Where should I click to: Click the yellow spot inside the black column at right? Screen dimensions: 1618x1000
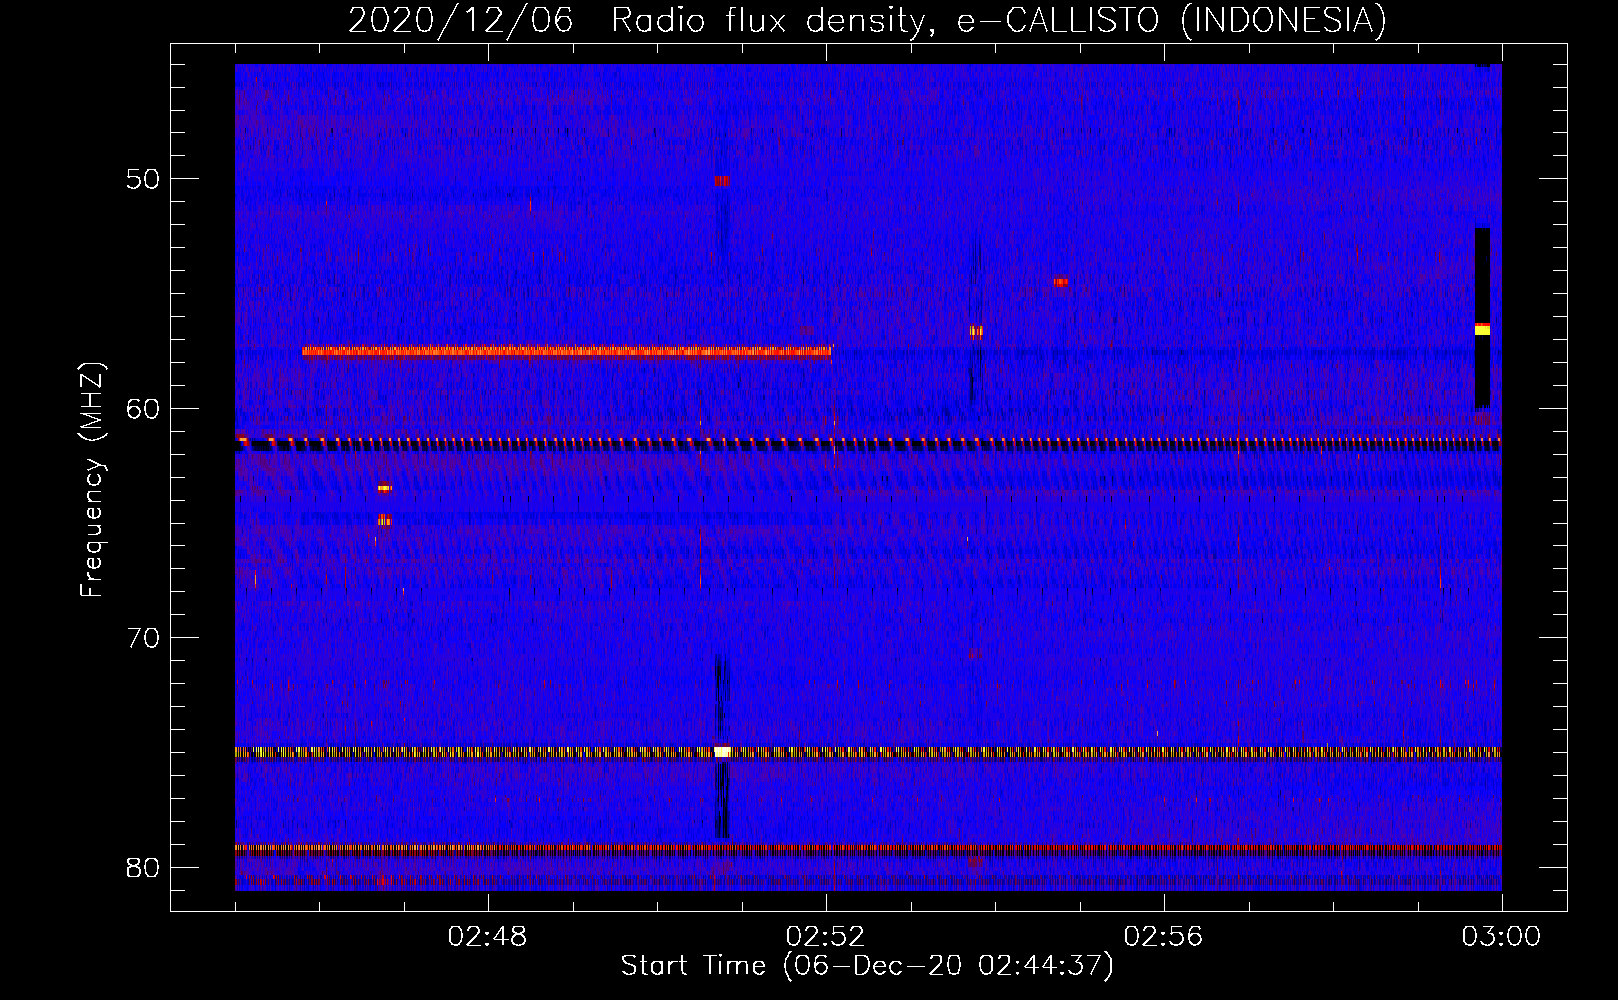point(1482,329)
